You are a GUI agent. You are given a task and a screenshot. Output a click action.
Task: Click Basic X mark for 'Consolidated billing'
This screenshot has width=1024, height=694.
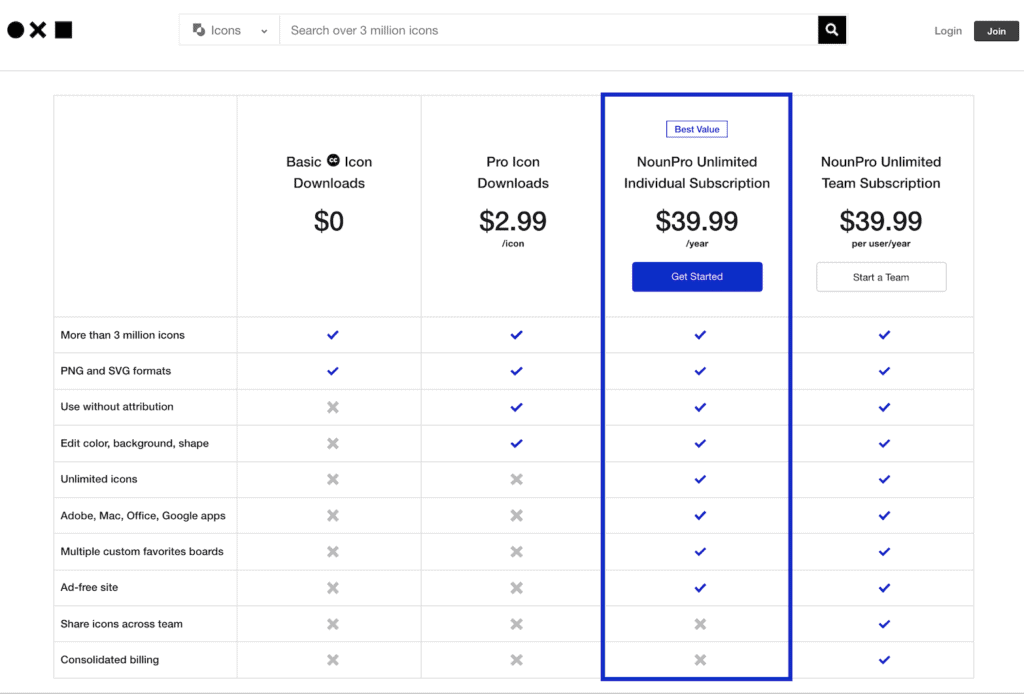pyautogui.click(x=333, y=660)
